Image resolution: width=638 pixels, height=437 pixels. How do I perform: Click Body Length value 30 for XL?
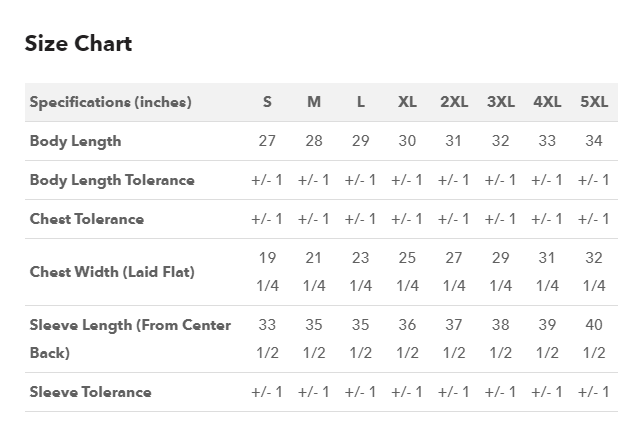point(407,141)
